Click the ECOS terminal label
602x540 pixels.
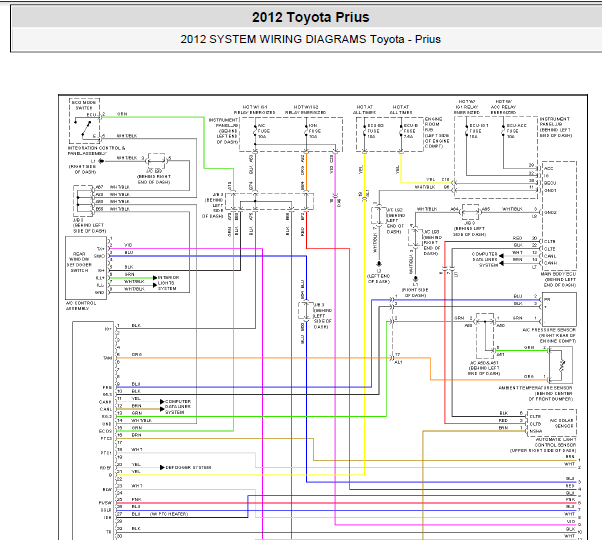pos(105,431)
